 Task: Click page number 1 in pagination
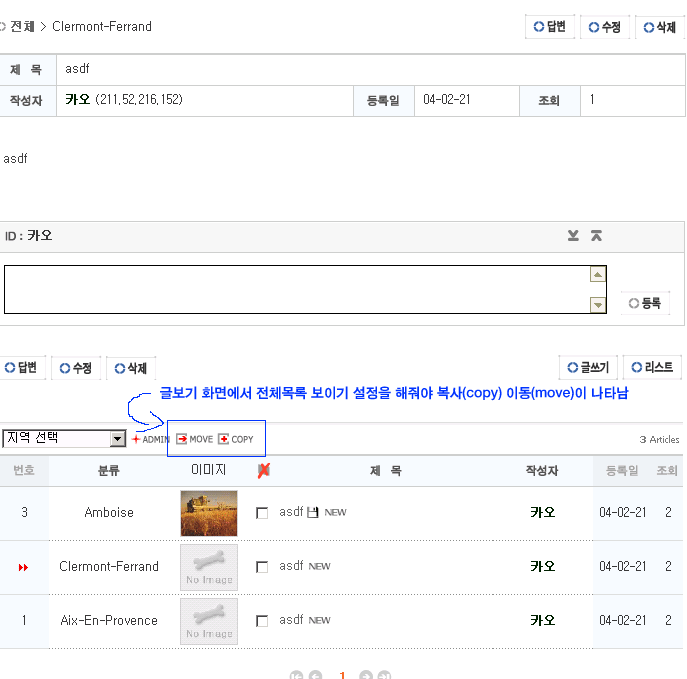coord(342,675)
